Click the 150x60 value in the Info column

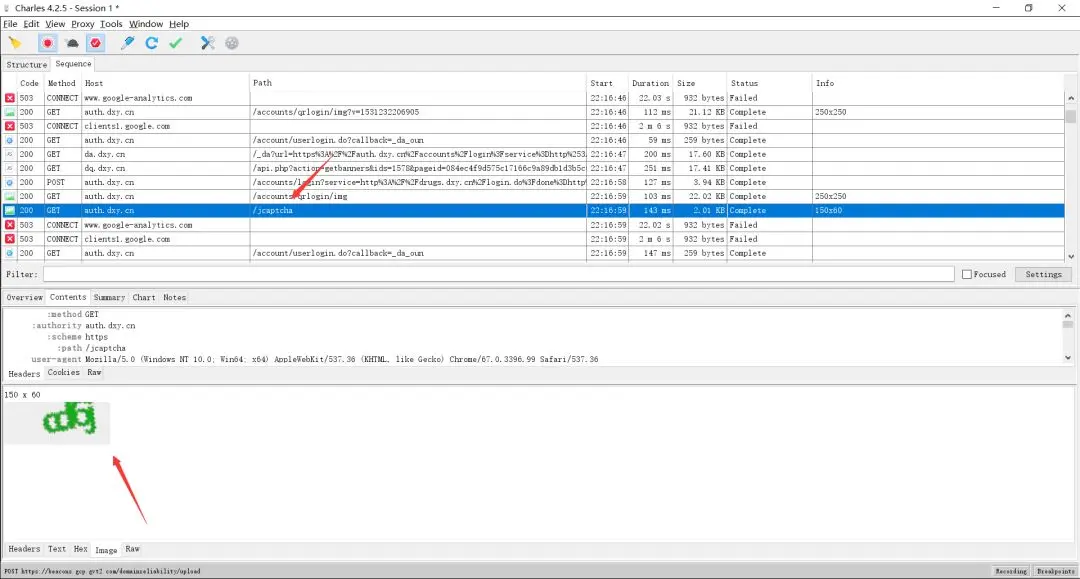829,210
